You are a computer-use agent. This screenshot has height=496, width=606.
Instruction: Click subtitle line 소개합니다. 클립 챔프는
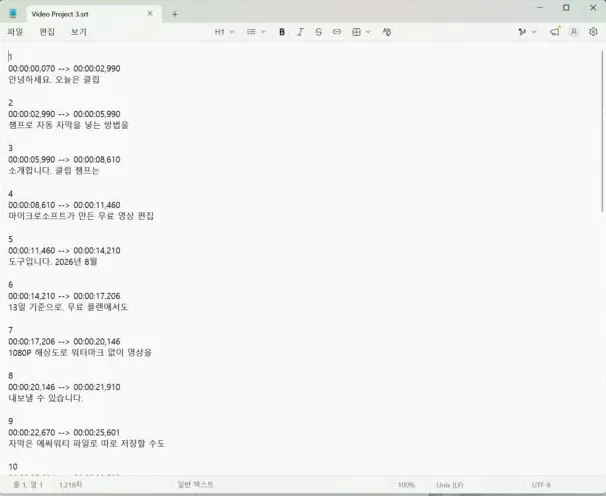pyautogui.click(x=54, y=170)
